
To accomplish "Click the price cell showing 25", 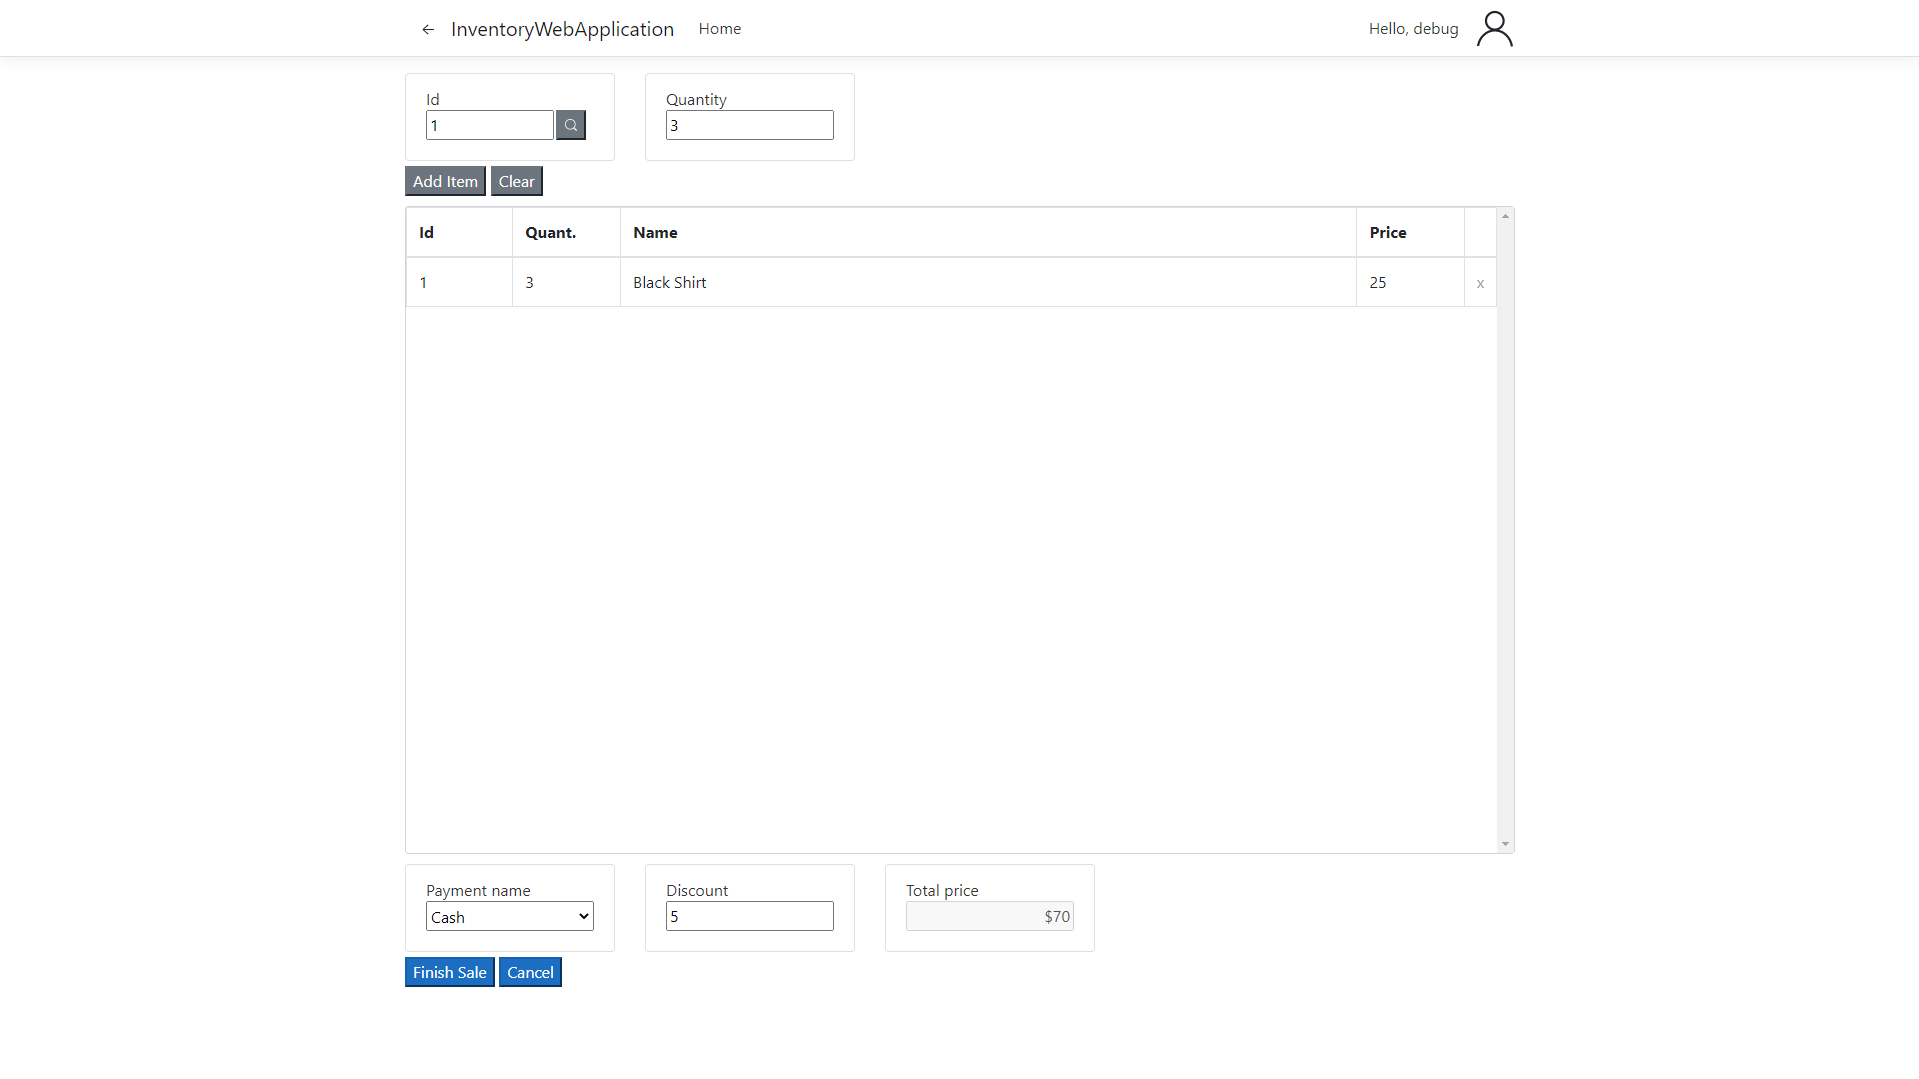I will (x=1410, y=283).
